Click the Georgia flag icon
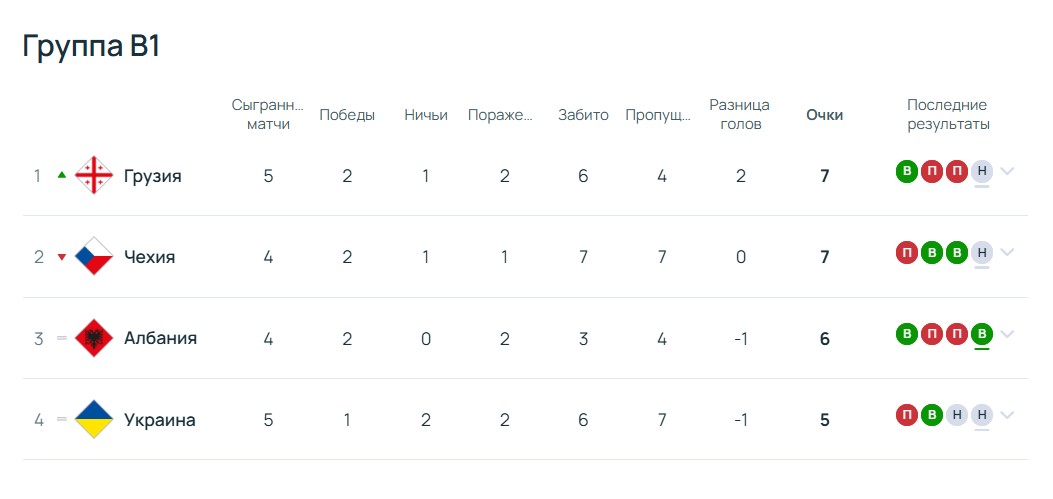Viewport: 1053px width, 499px height. tap(94, 175)
